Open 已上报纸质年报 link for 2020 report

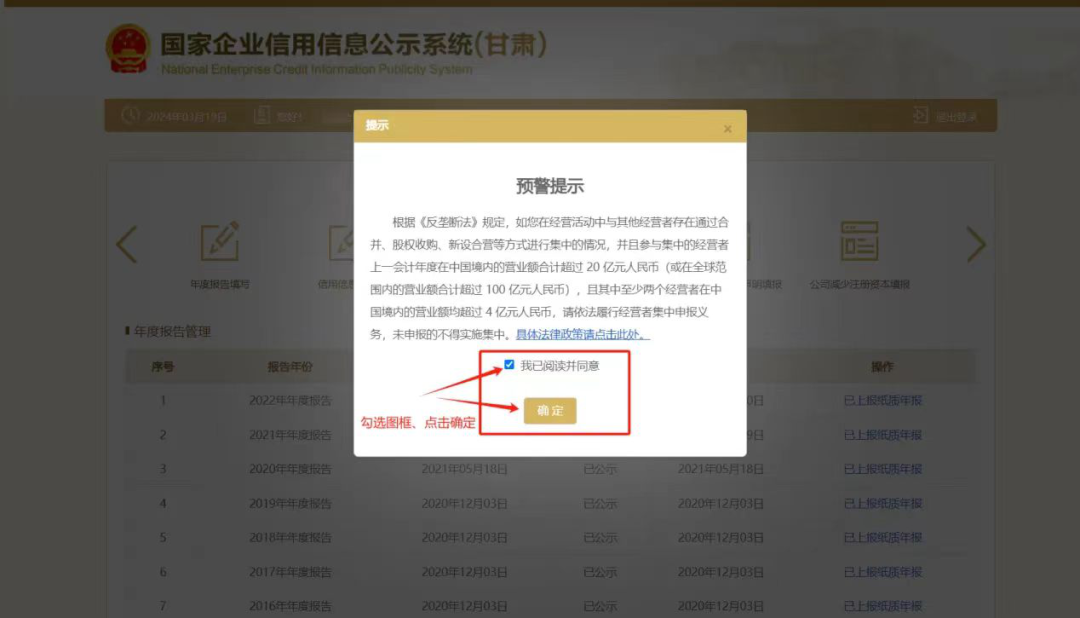coord(882,469)
